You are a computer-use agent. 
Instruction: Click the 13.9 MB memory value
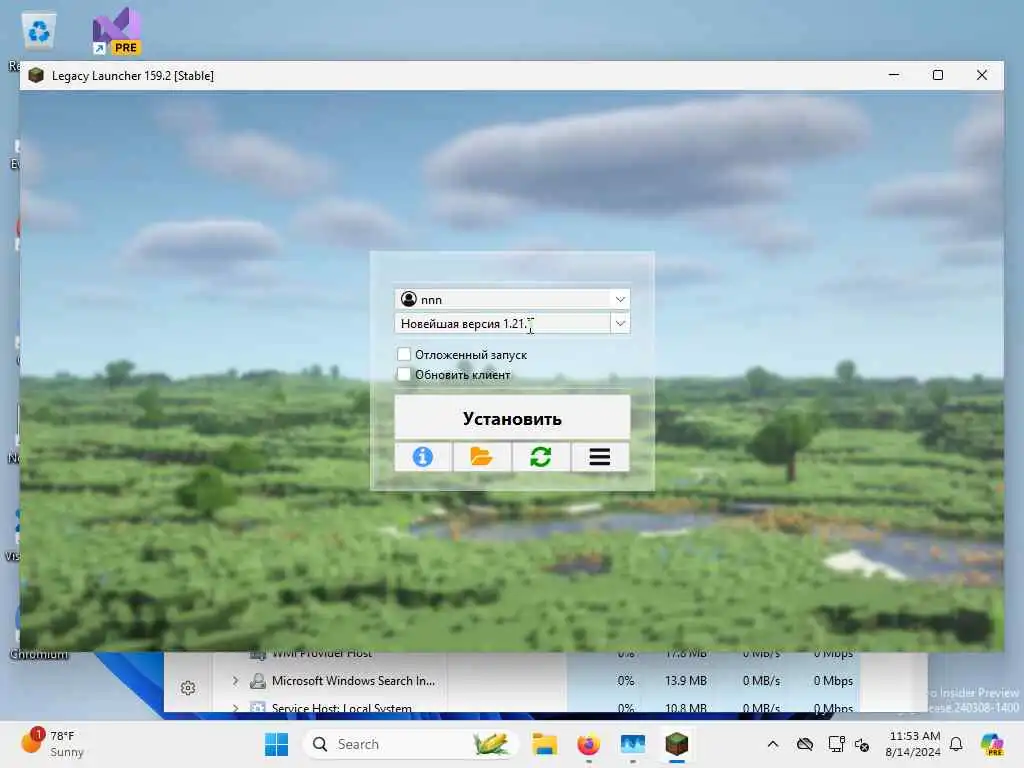686,680
